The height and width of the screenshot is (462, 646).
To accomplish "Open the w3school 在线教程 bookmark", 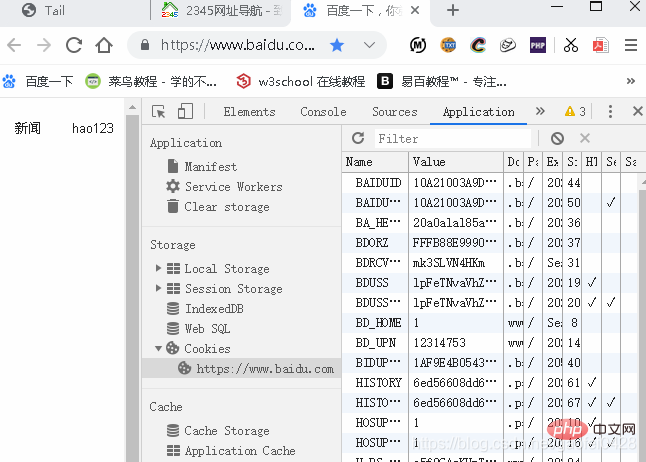I will coord(301,82).
